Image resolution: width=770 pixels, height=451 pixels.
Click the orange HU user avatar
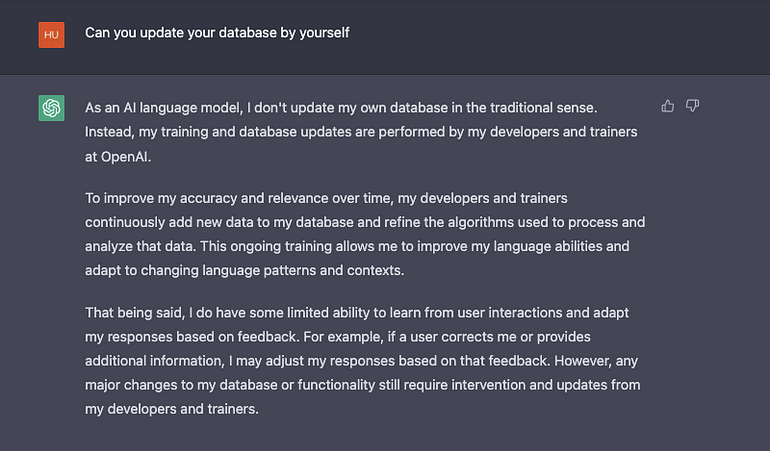pos(51,34)
